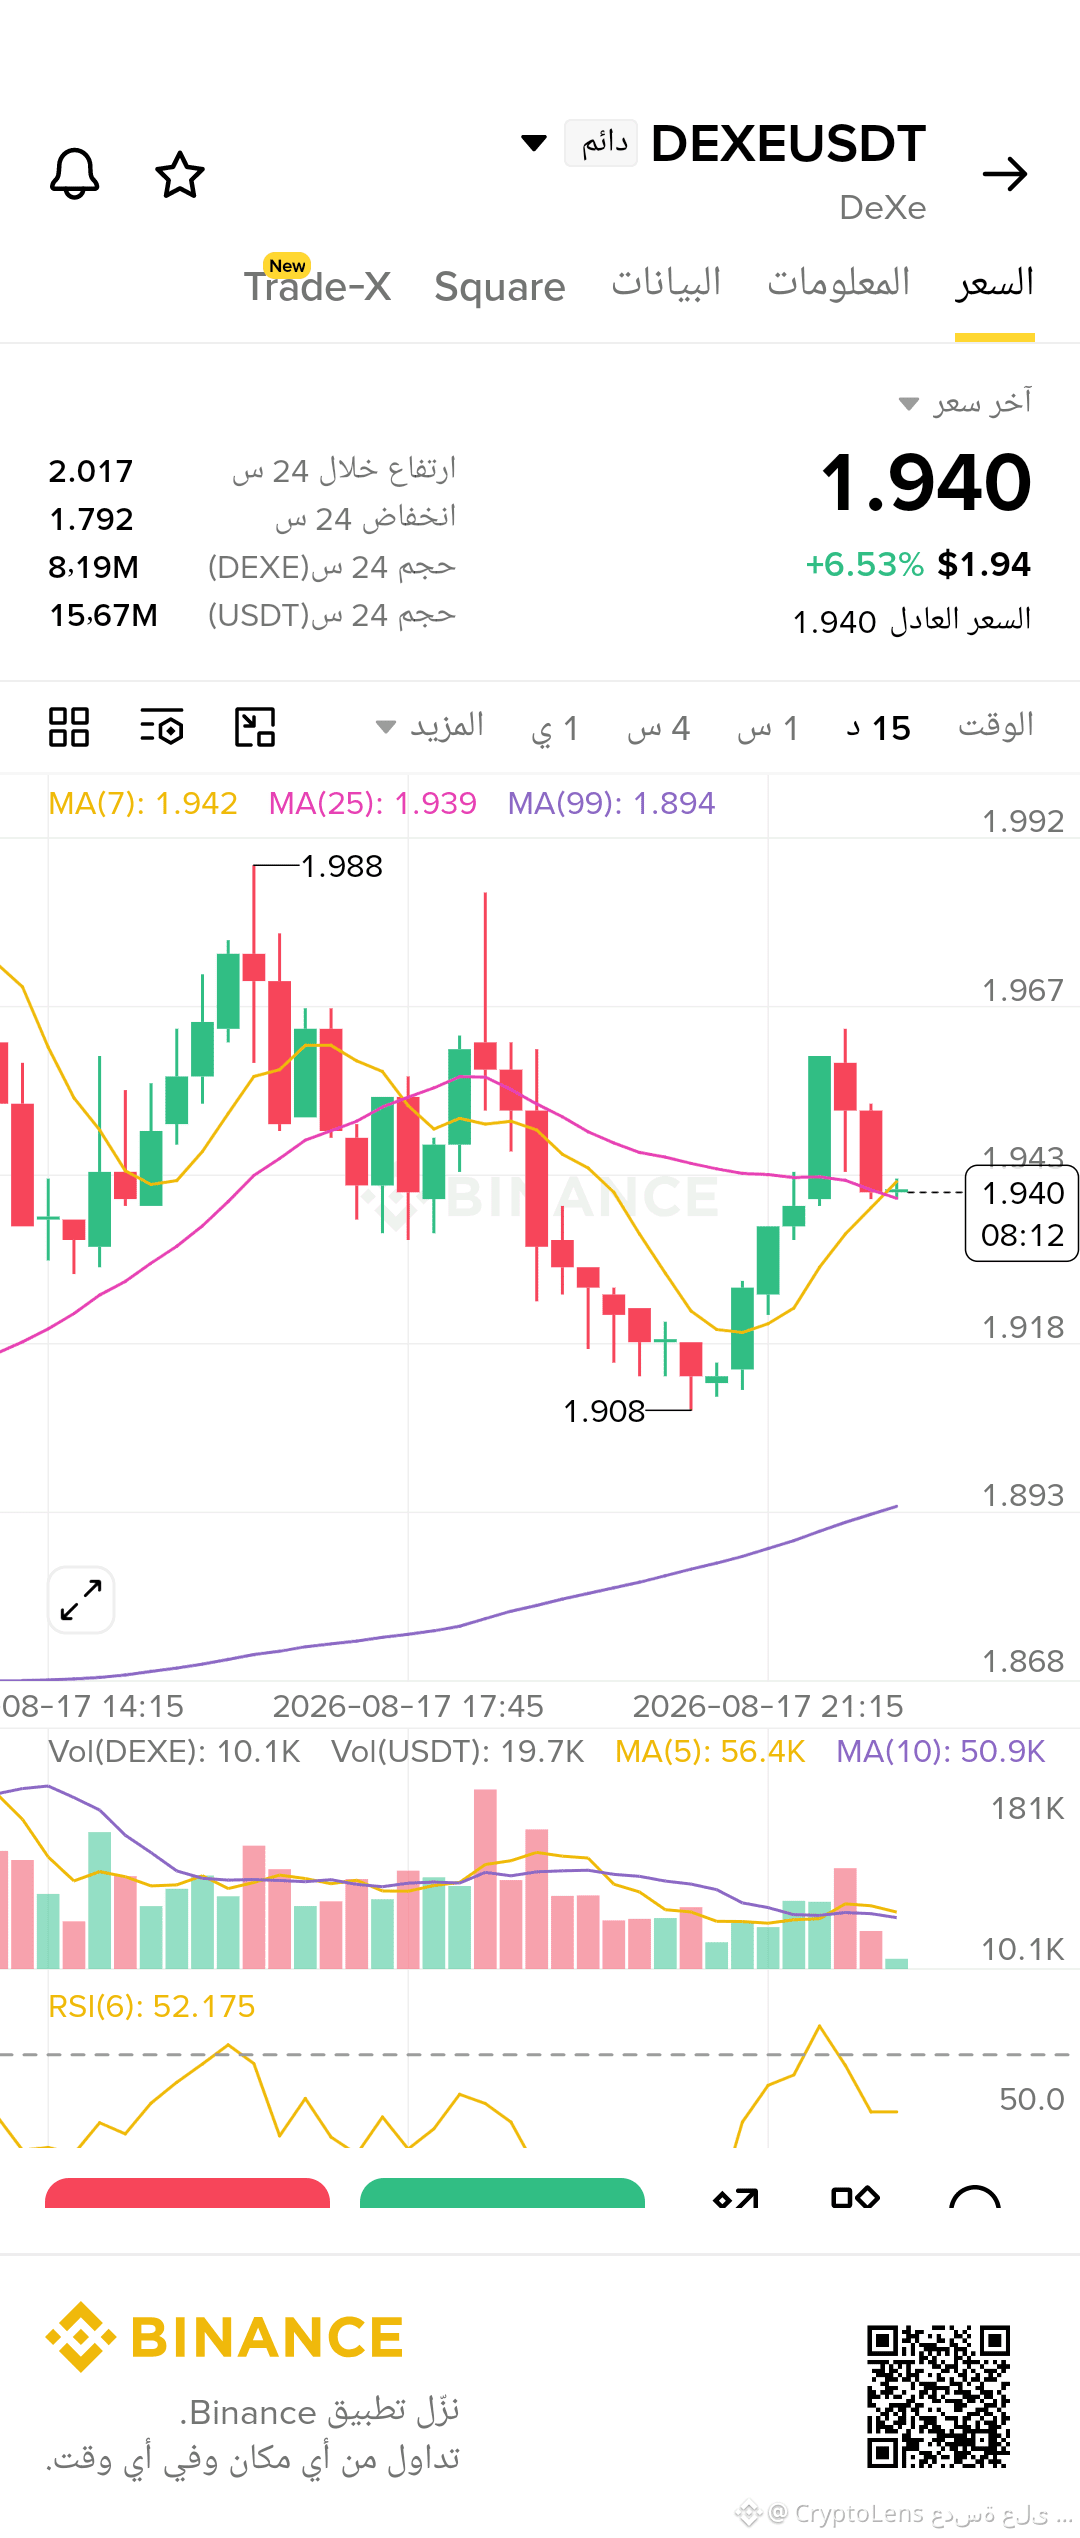1080x2538 pixels.
Task: Tap the back arrow next to DEXEUSDT
Action: 1005,174
